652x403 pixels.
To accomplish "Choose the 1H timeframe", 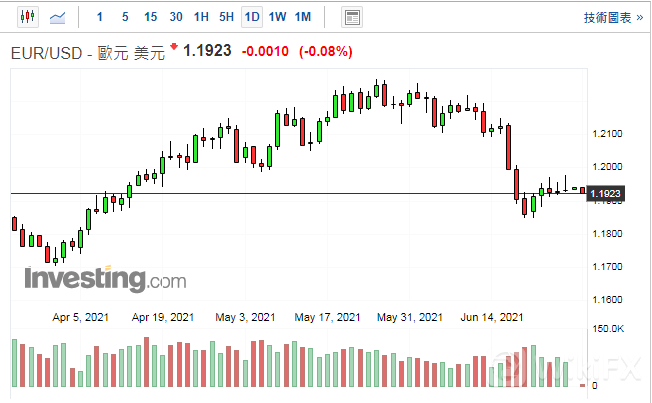I will (x=201, y=17).
